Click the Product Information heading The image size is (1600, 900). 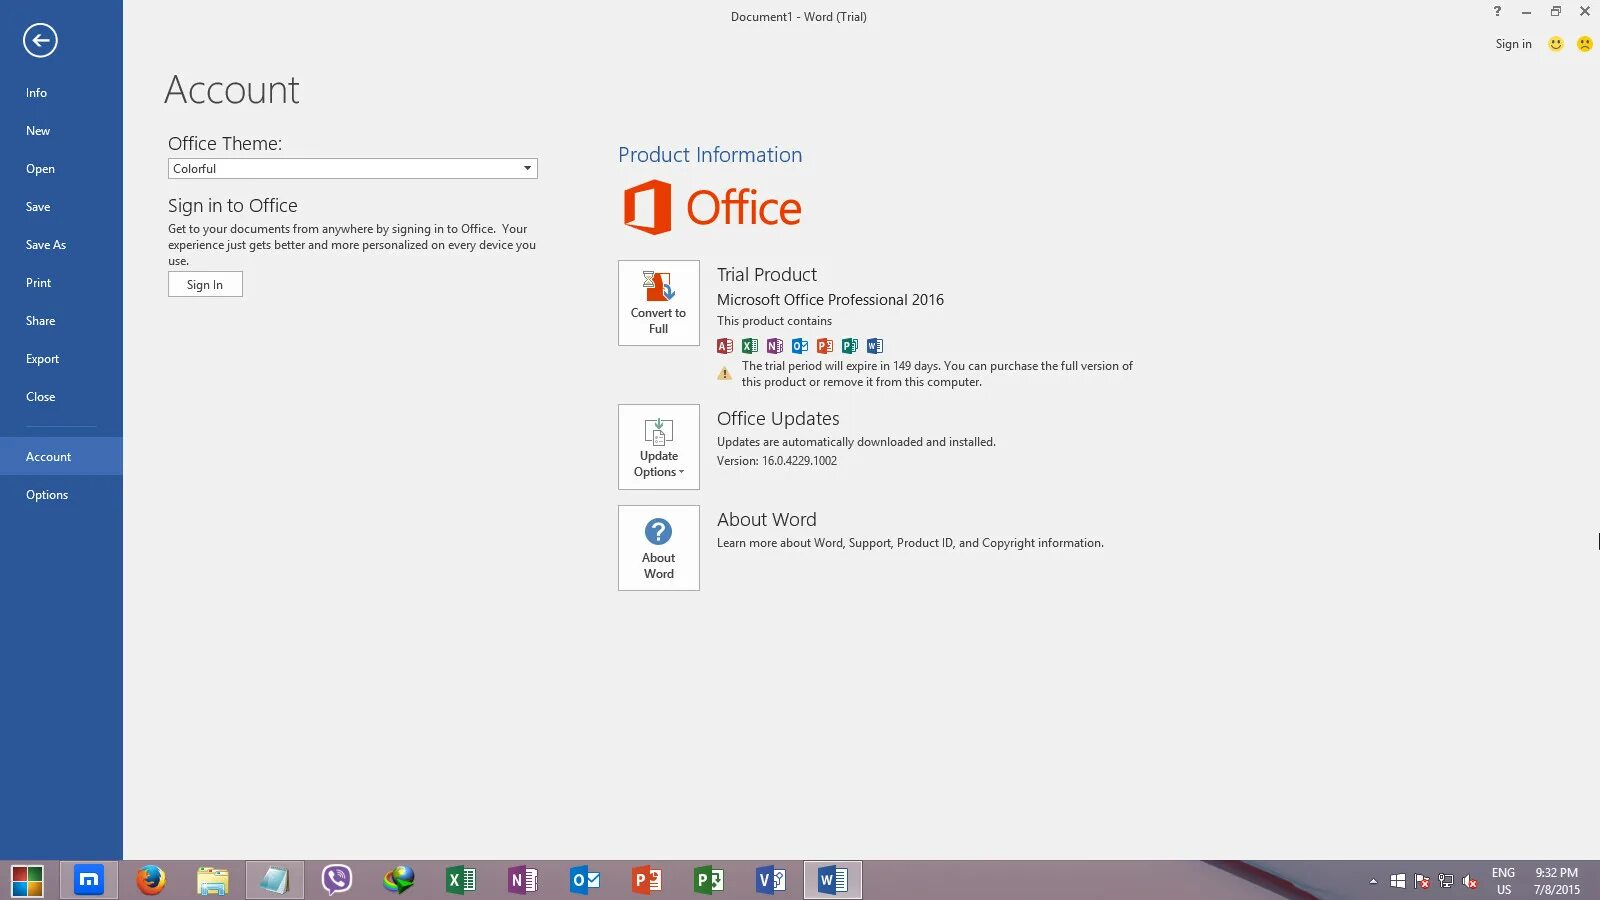710,155
